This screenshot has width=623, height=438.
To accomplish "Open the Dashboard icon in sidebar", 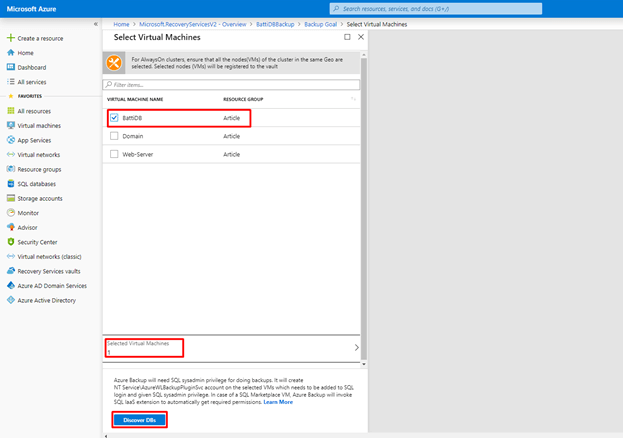I will [11, 67].
